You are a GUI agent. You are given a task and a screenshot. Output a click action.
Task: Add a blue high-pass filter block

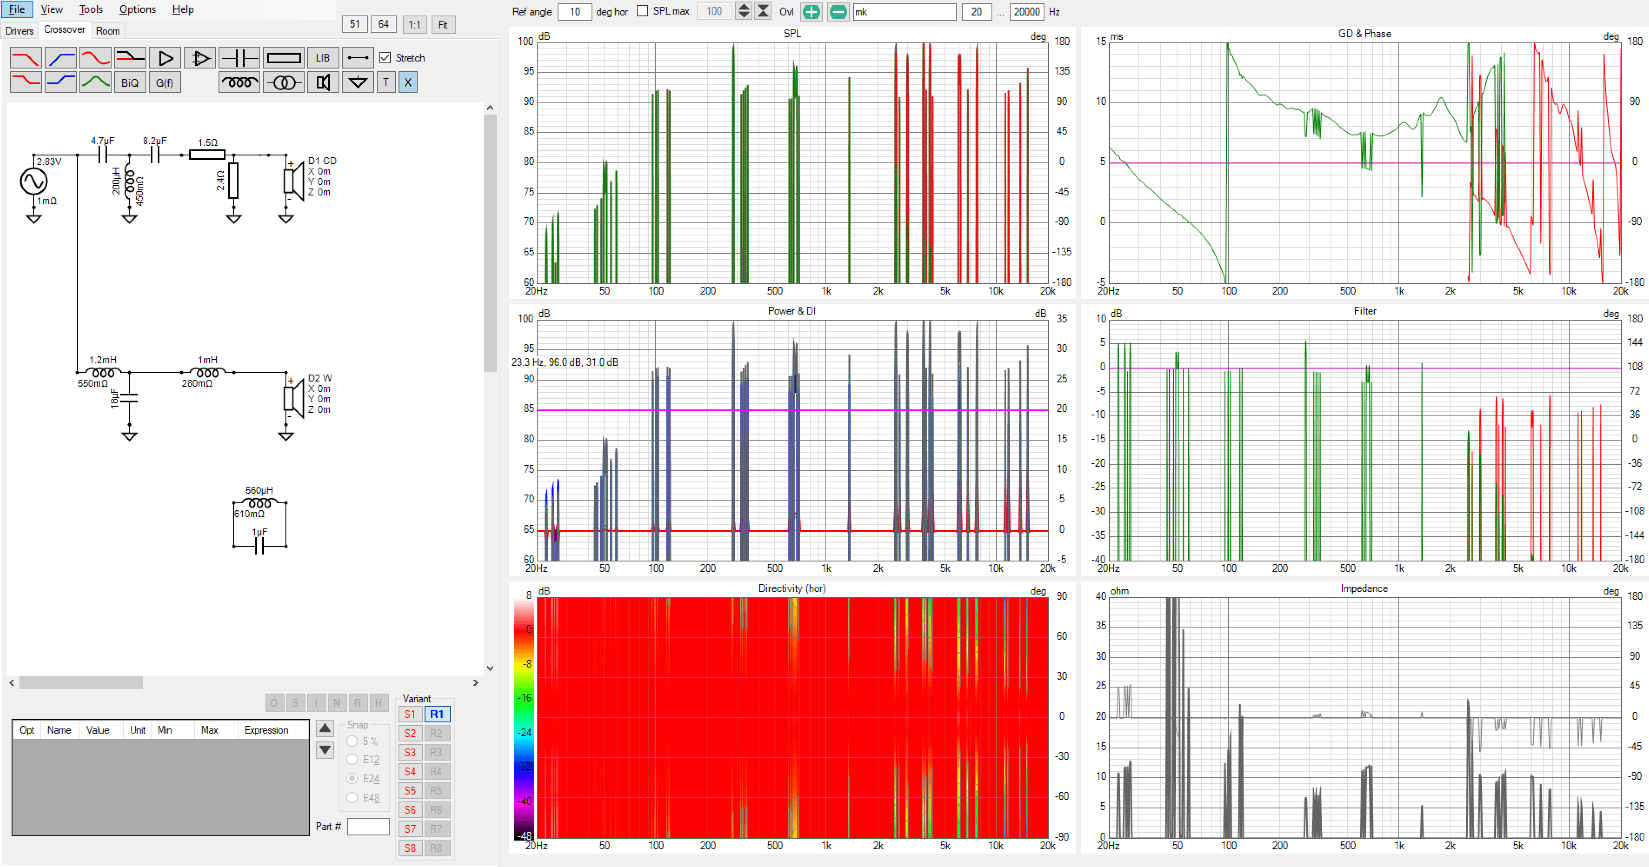click(60, 58)
